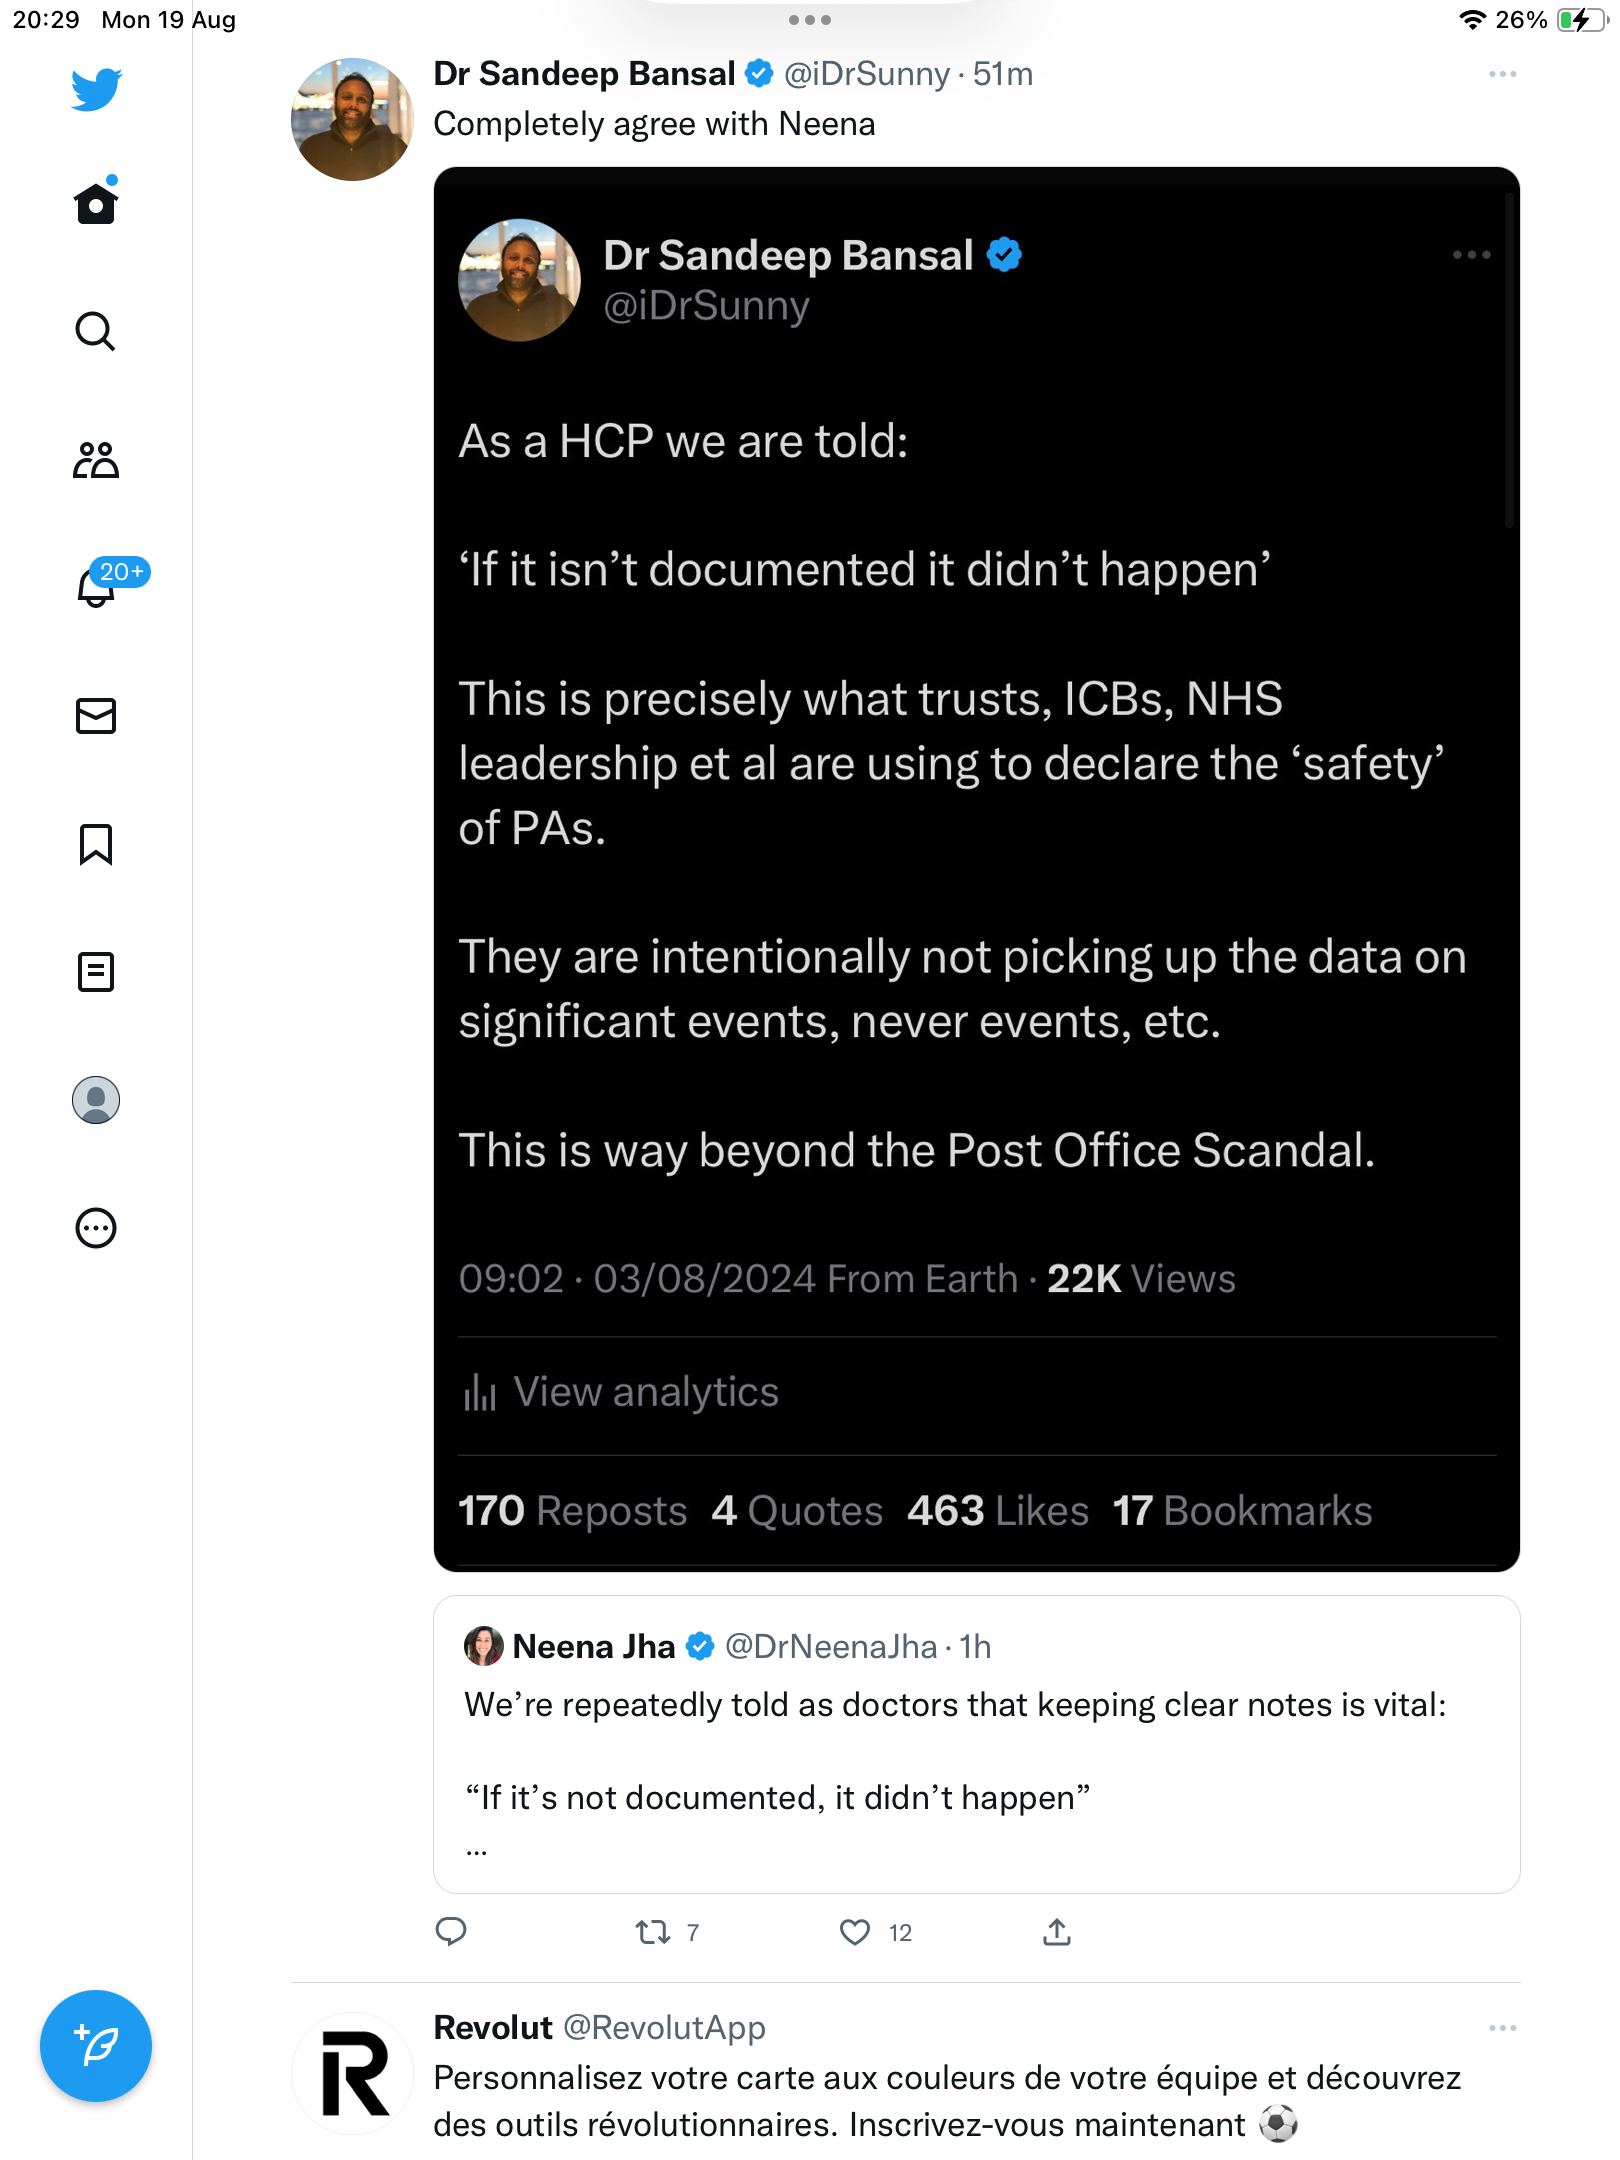Open Profile avatar icon in sidebar
This screenshot has width=1620, height=2160.
pyautogui.click(x=96, y=1100)
